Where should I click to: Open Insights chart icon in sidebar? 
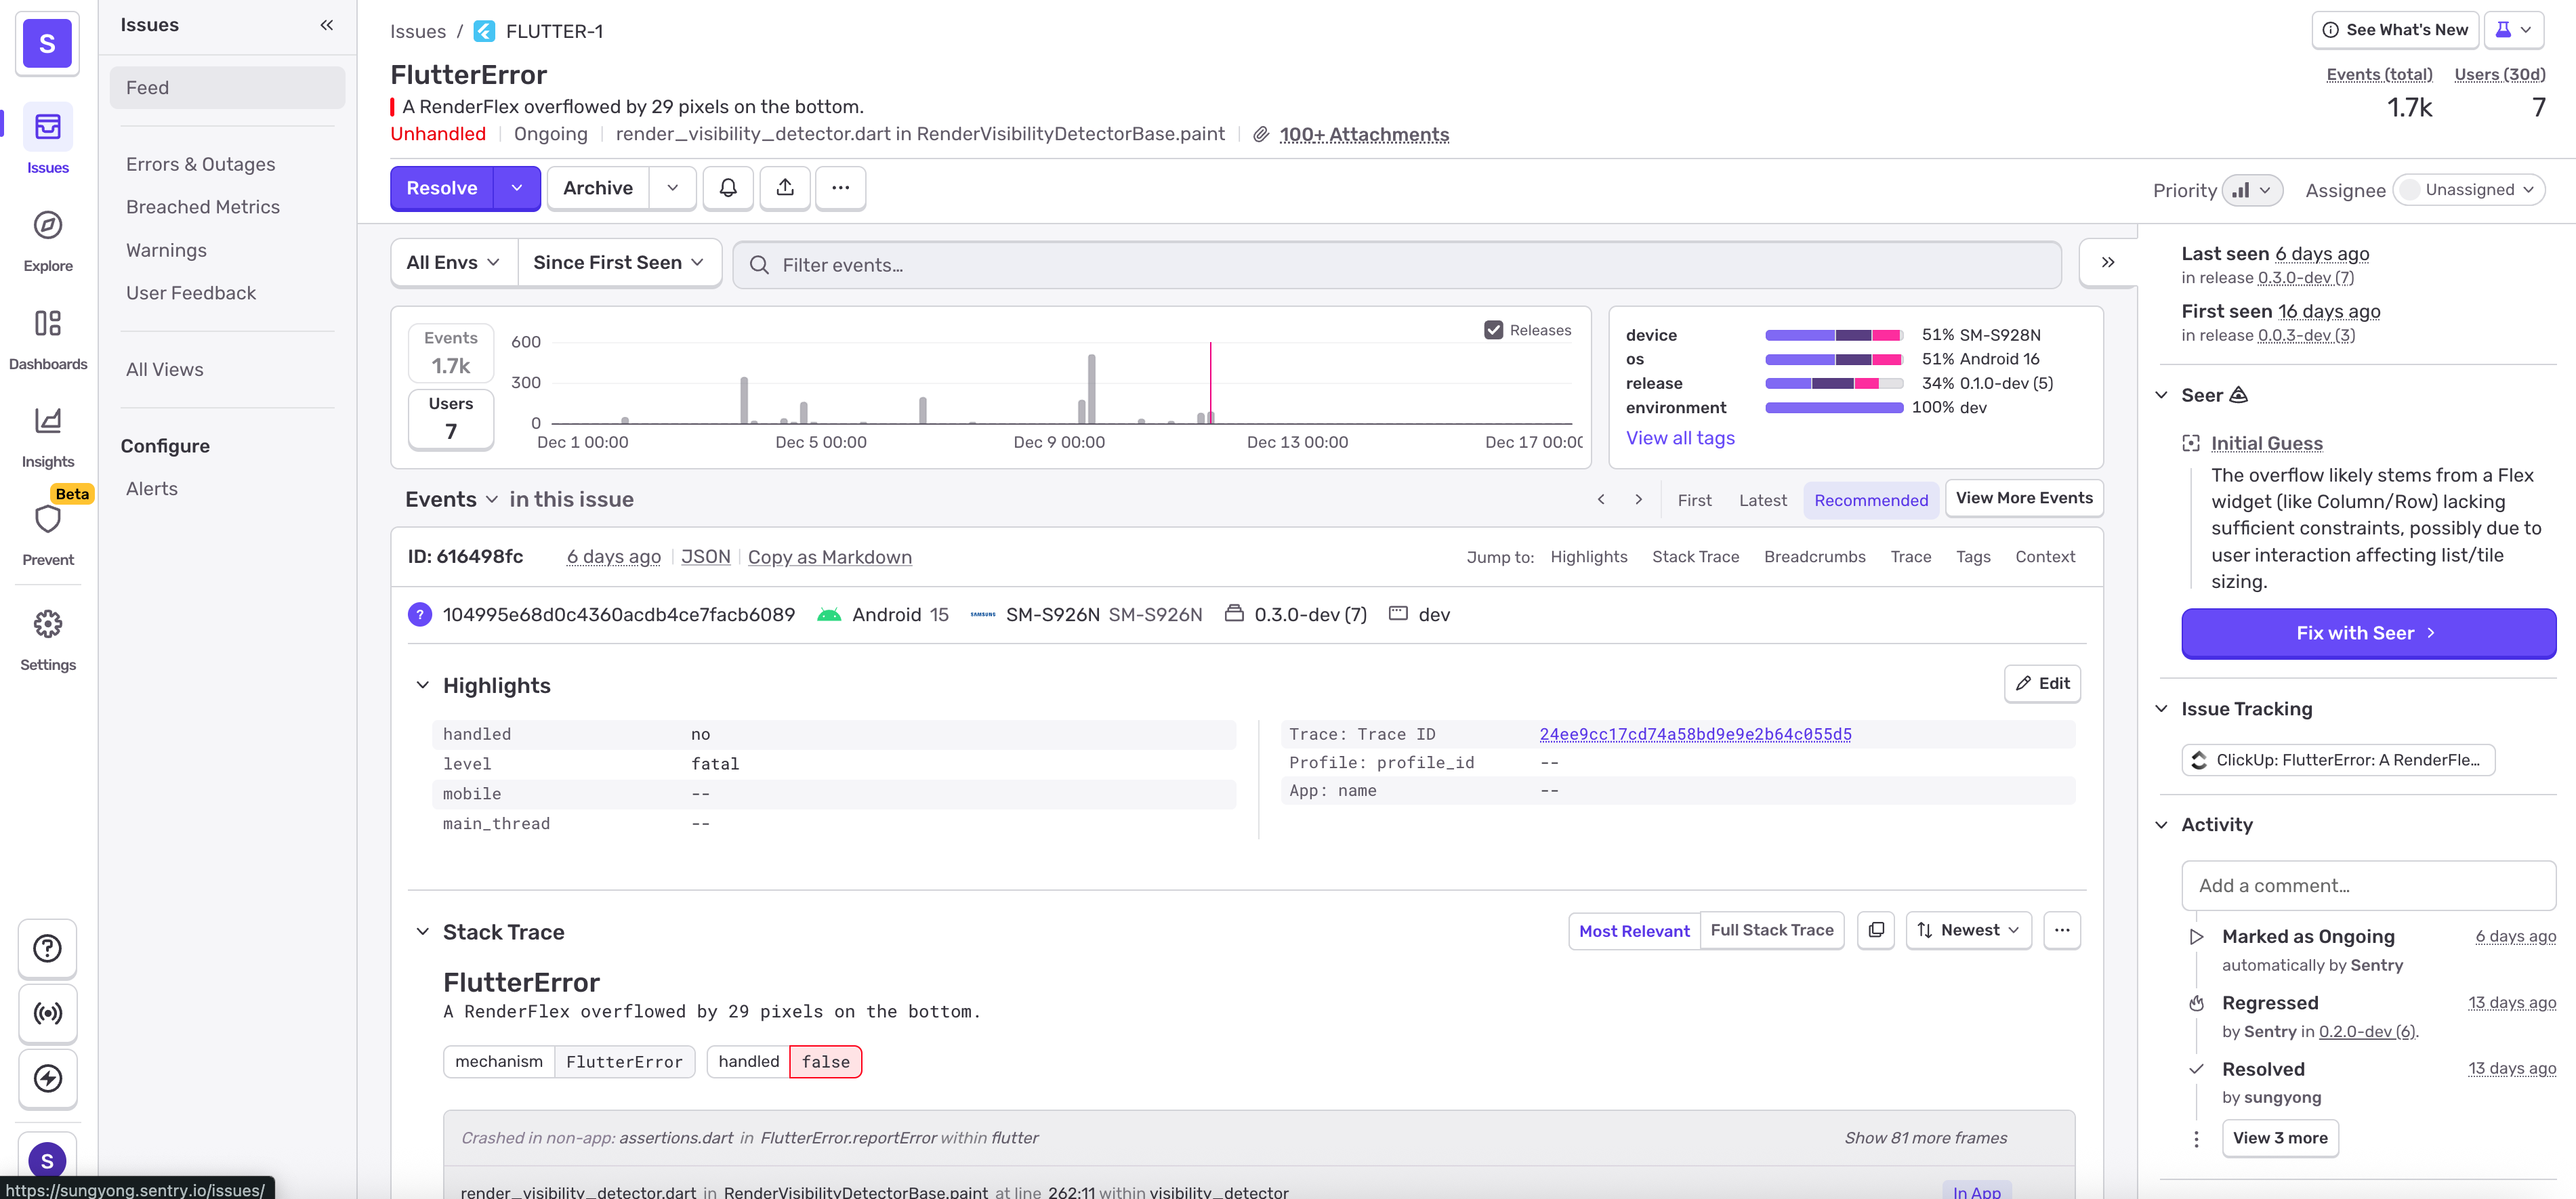[48, 421]
